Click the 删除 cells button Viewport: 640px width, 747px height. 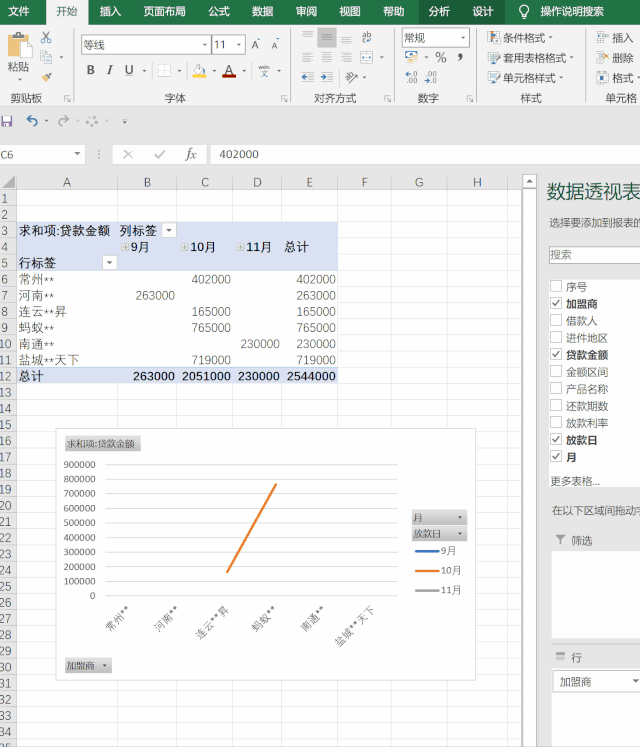[x=615, y=58]
